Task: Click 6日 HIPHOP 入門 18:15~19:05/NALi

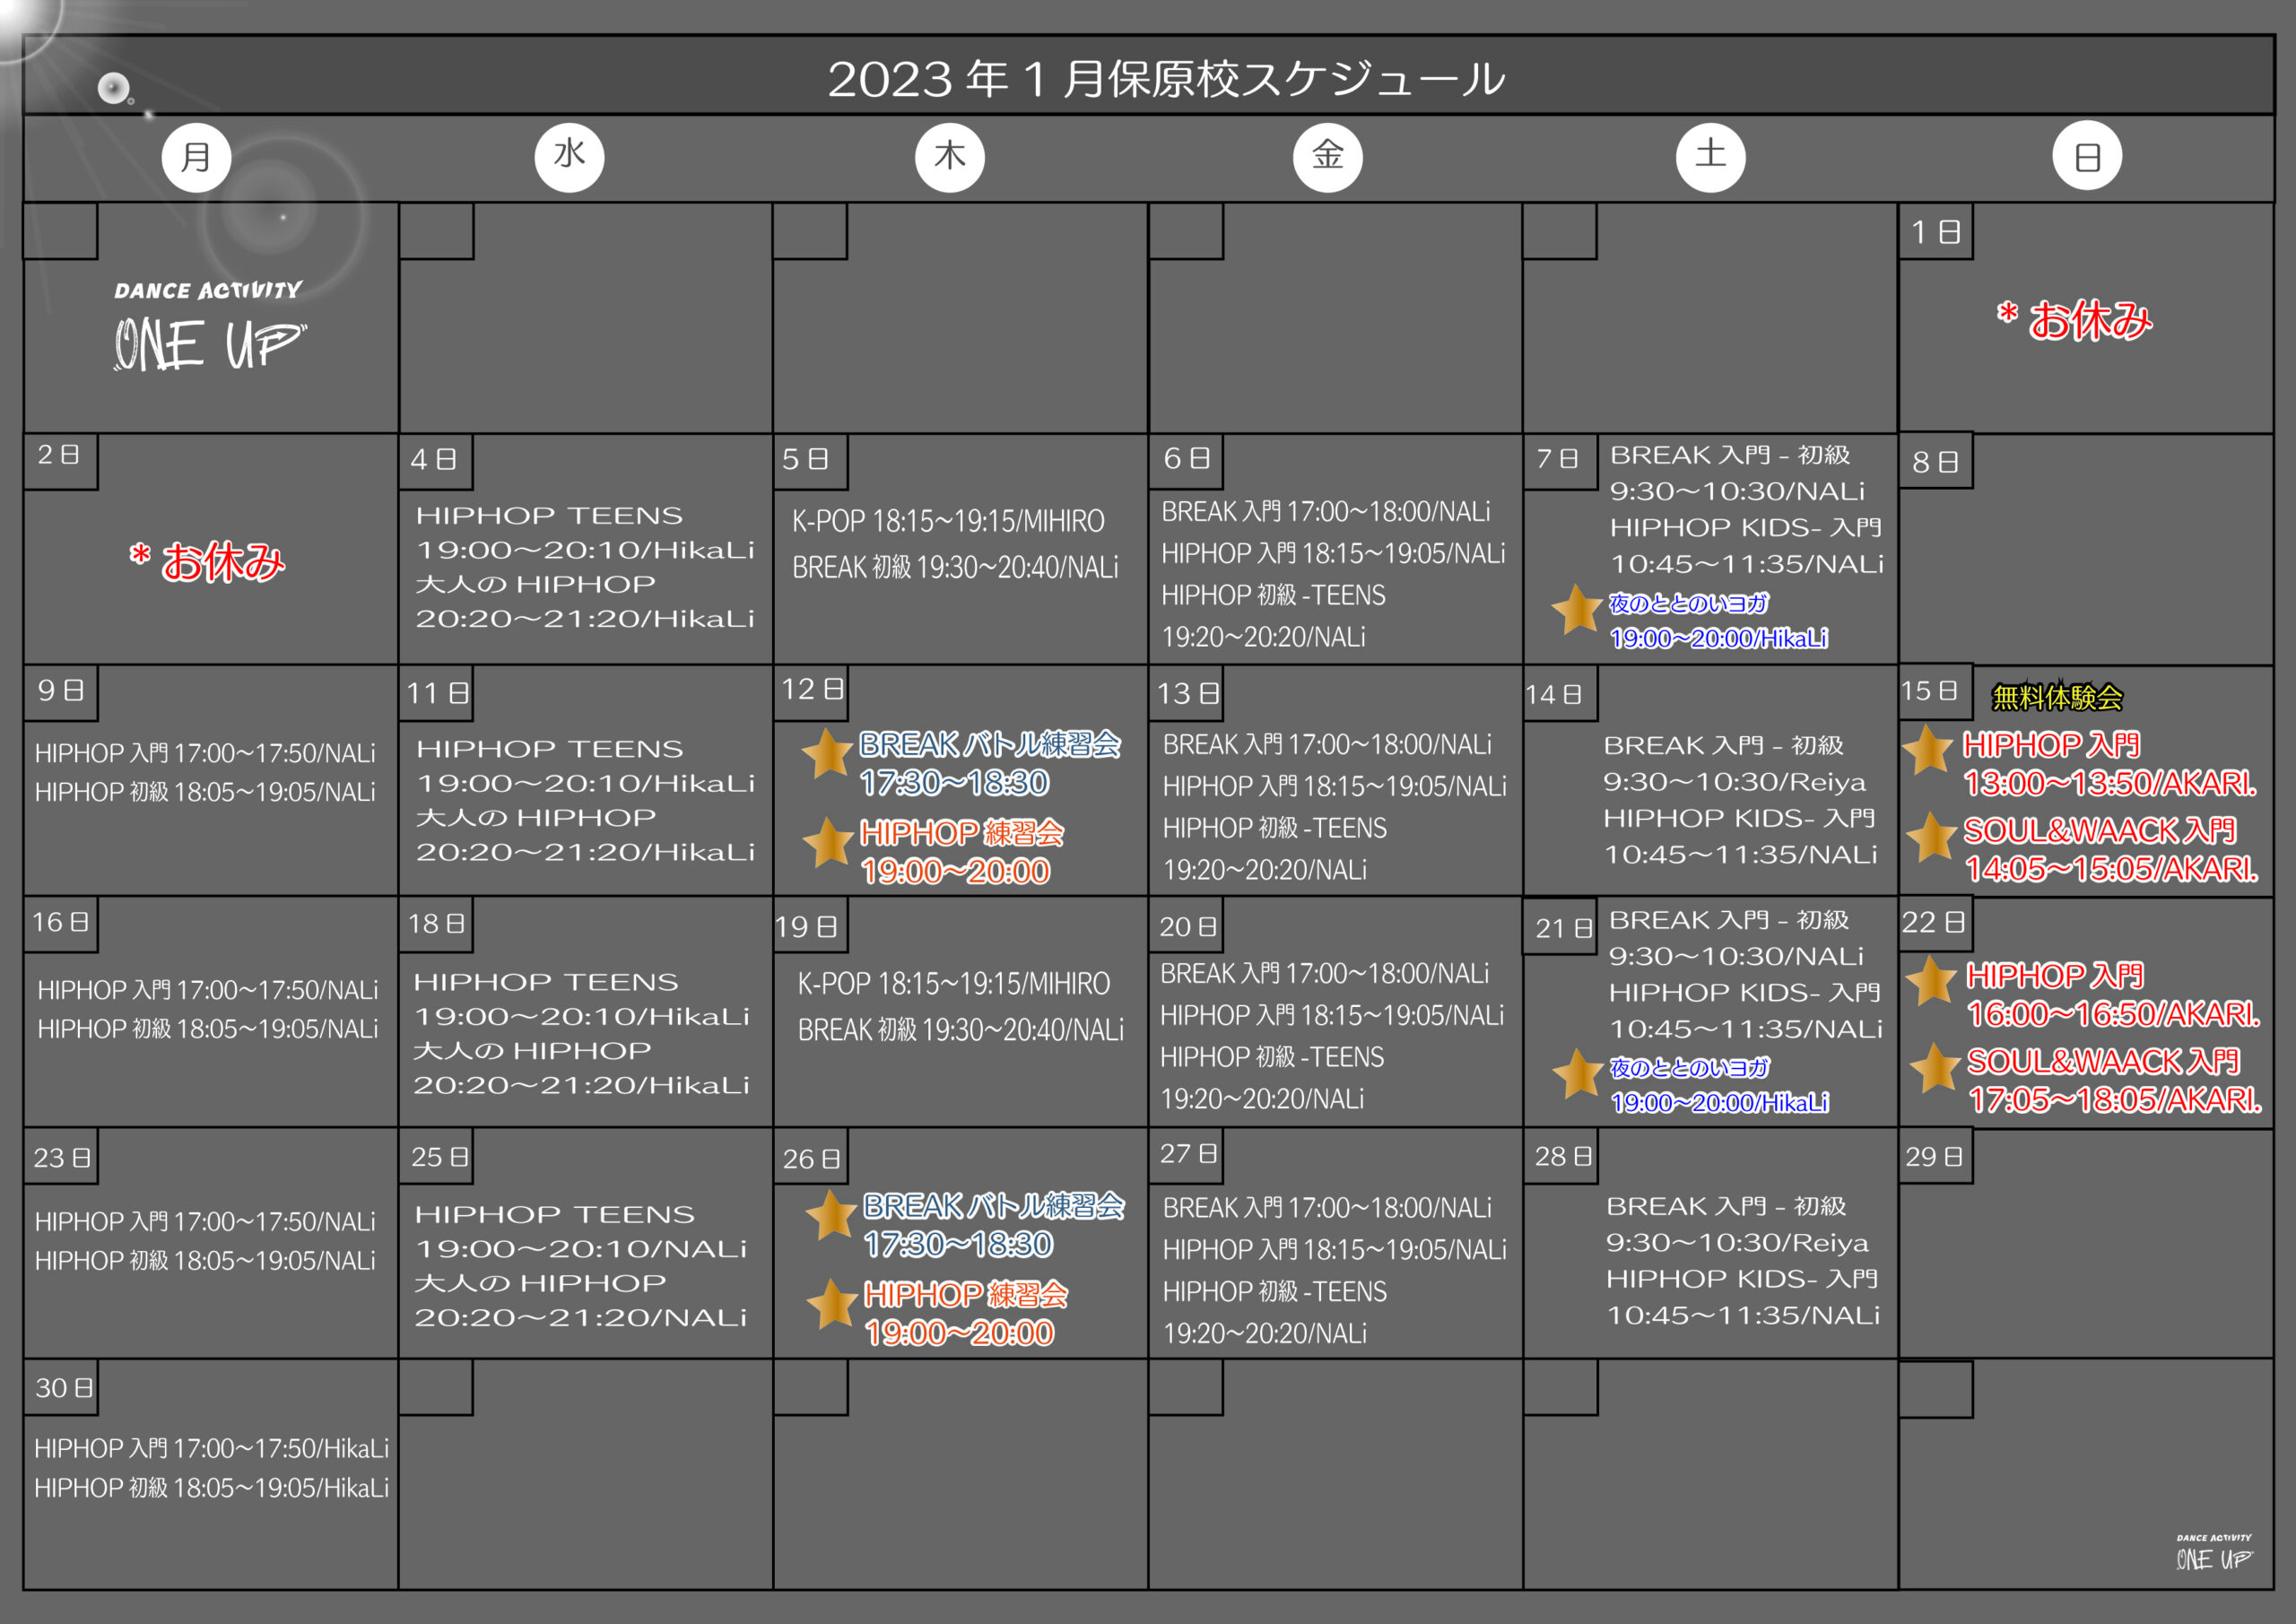Action: click(1333, 553)
